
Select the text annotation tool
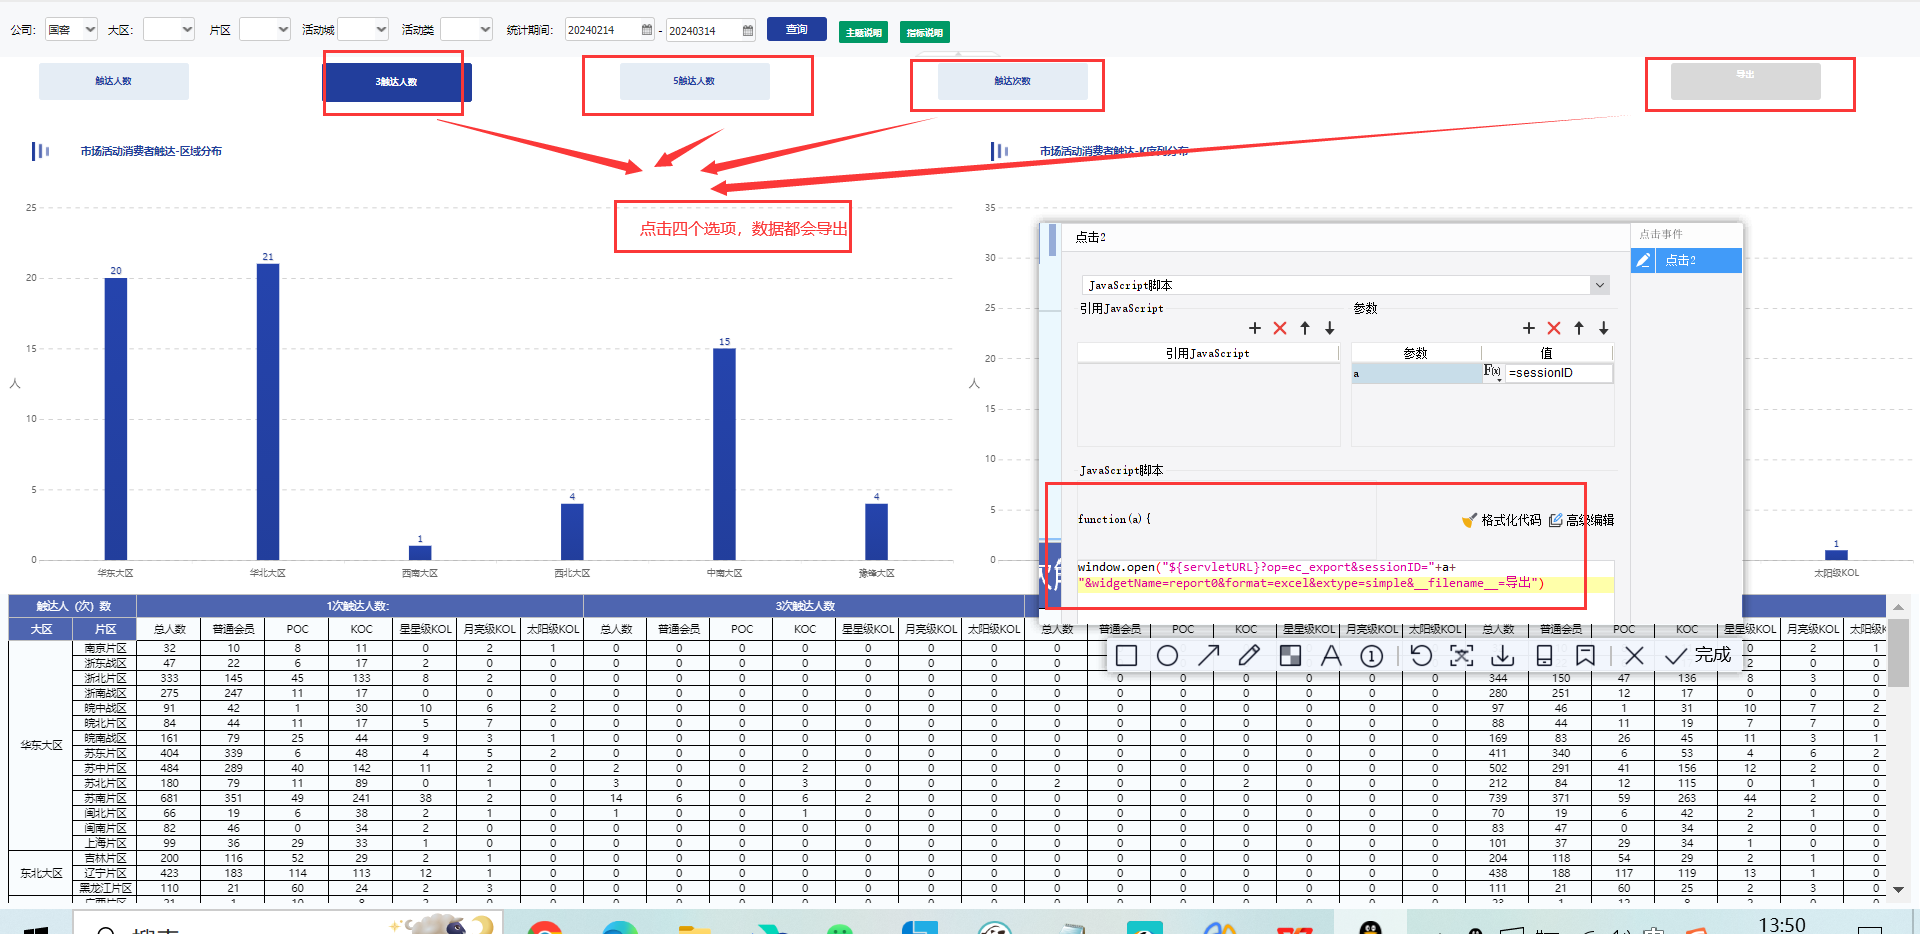pos(1331,656)
